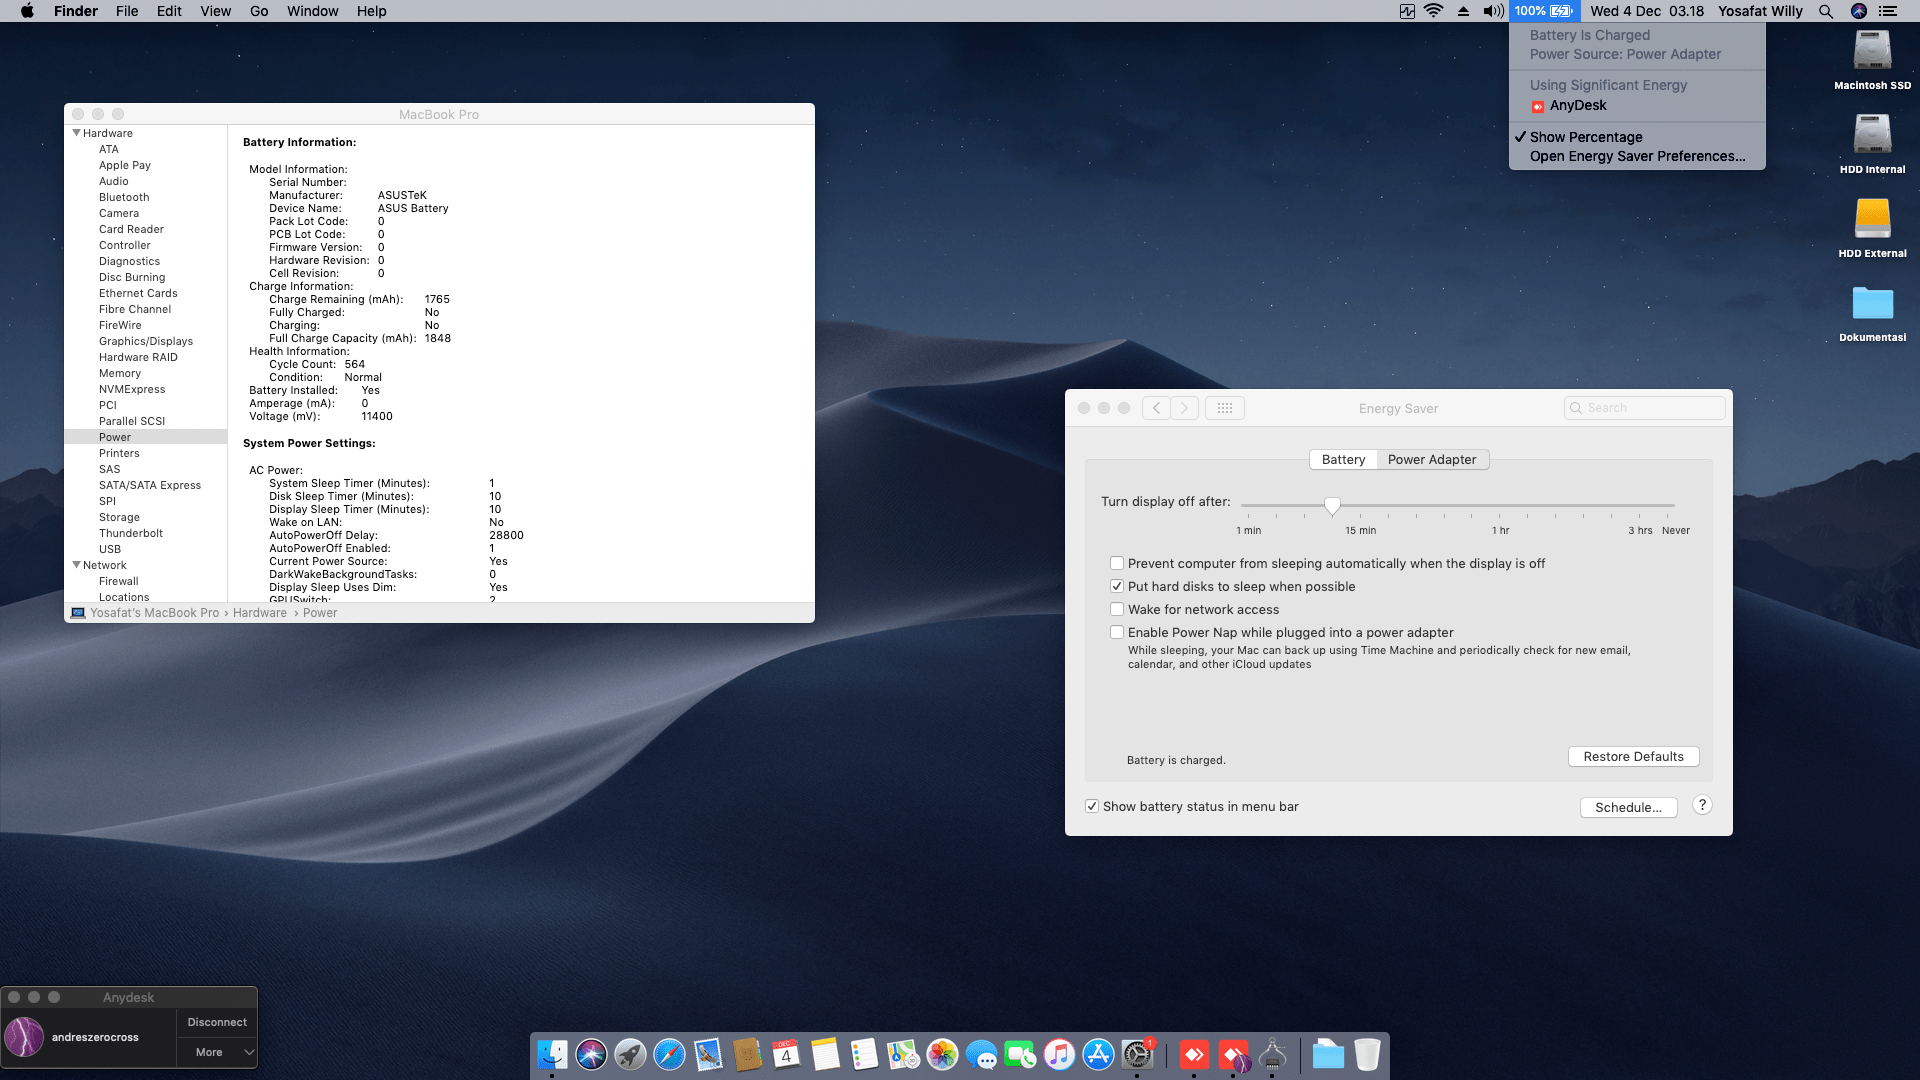Open Trash in the Dock
The width and height of the screenshot is (1920, 1080).
[x=1367, y=1054]
